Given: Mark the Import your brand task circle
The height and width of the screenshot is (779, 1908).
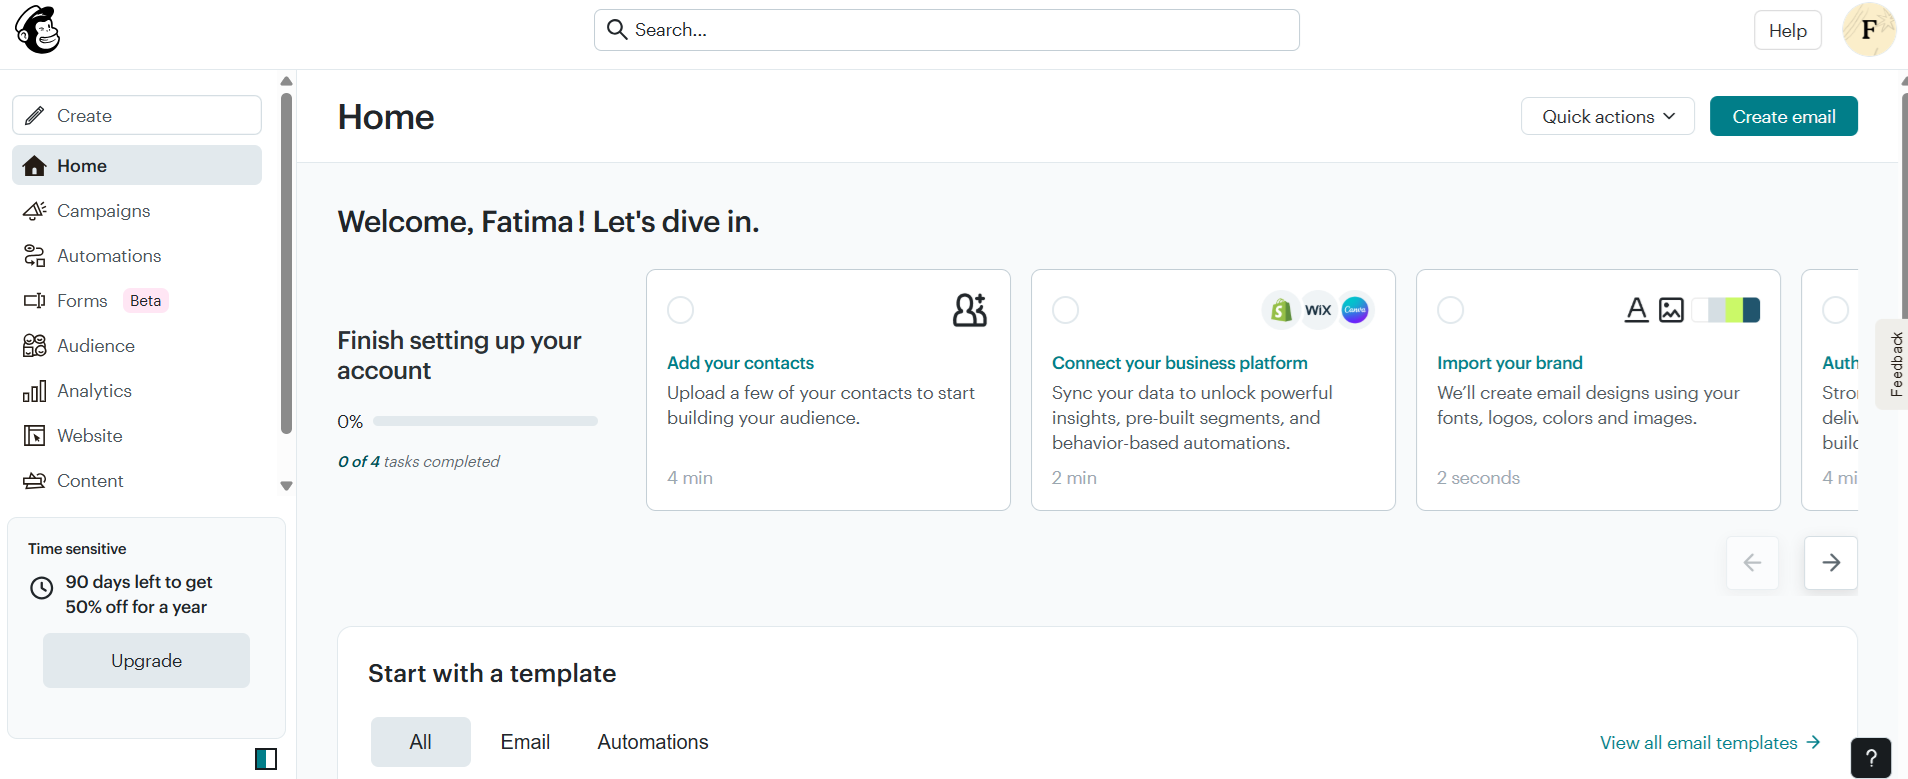Looking at the screenshot, I should 1450,310.
